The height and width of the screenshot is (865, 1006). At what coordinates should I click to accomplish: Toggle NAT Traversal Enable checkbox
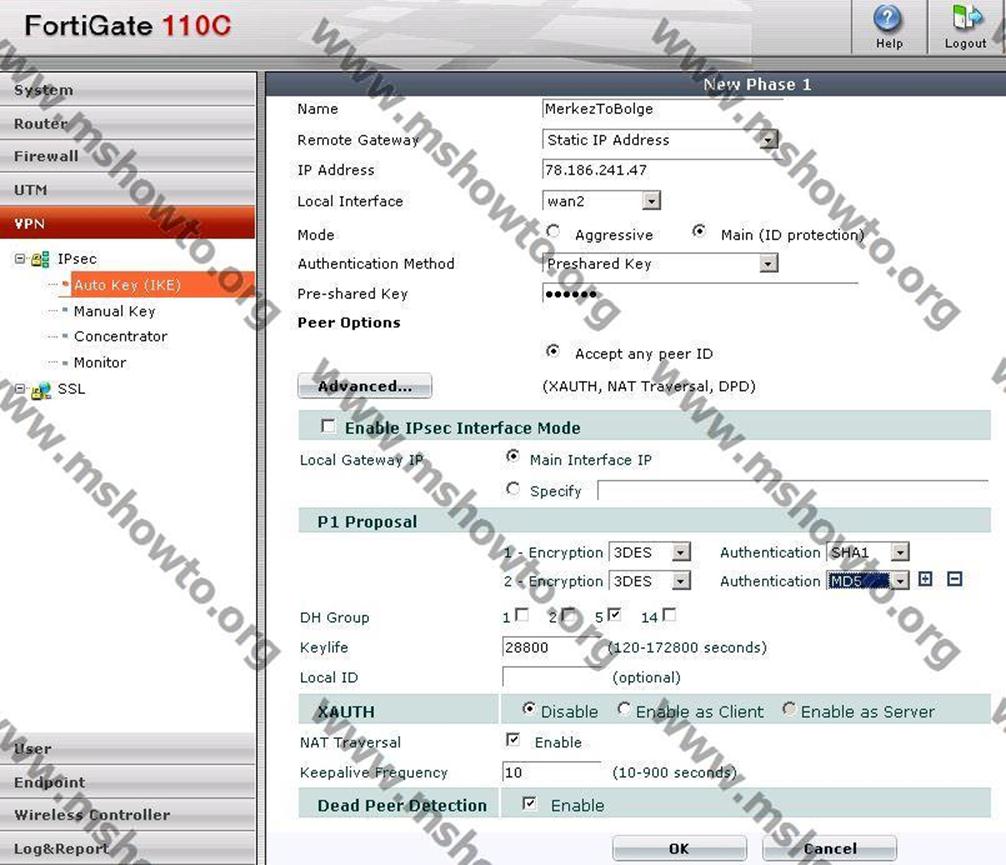[513, 740]
